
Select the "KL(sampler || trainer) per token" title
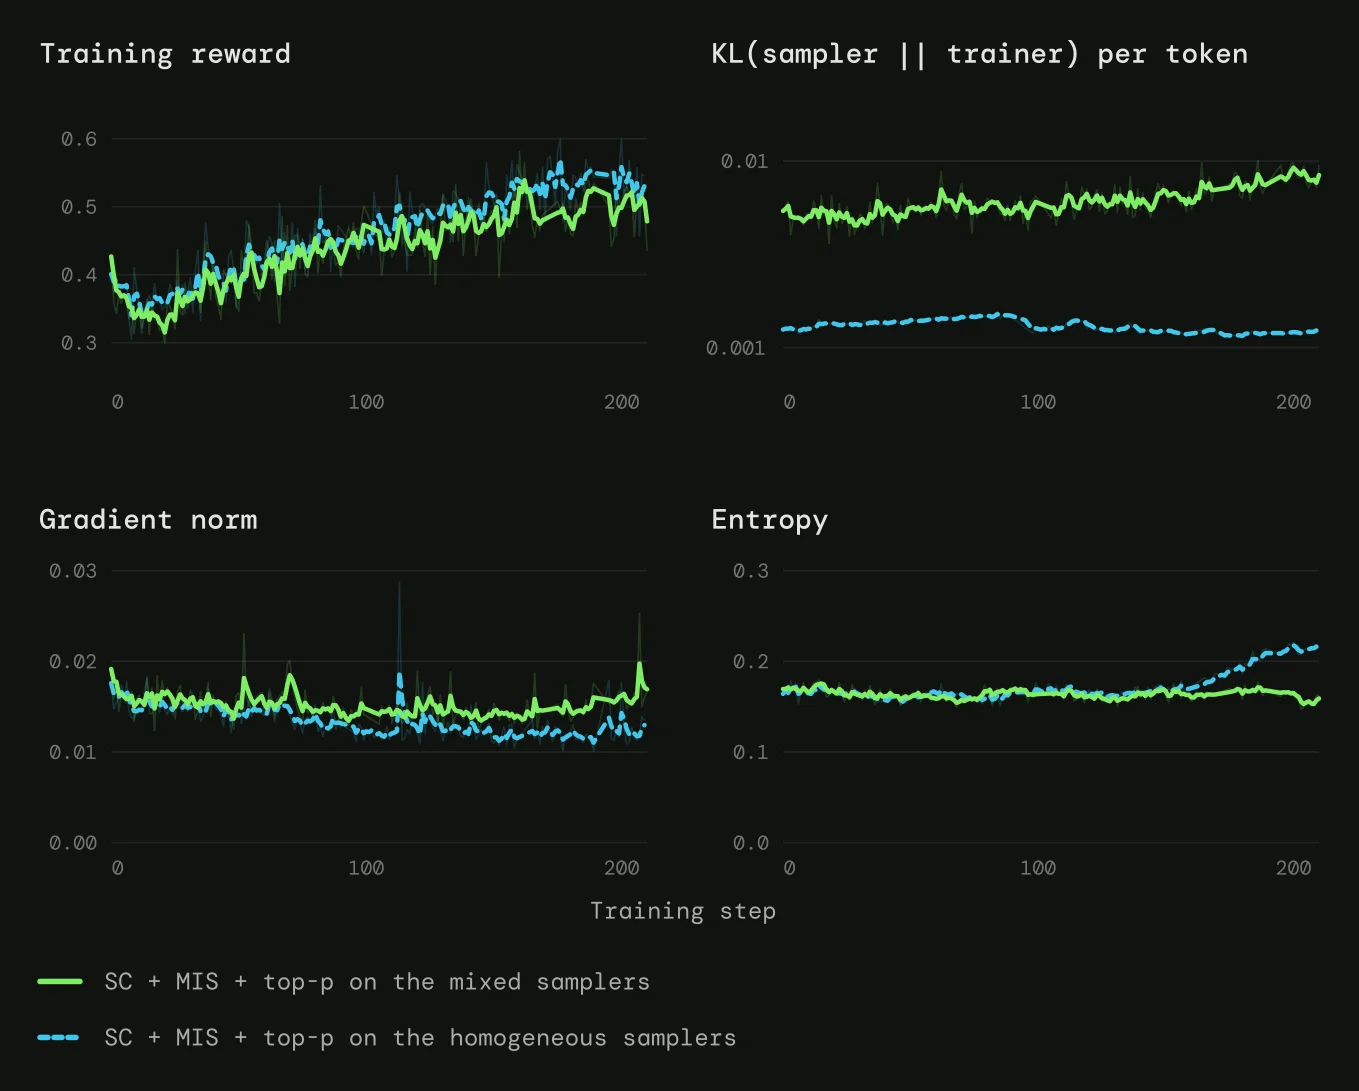click(979, 54)
